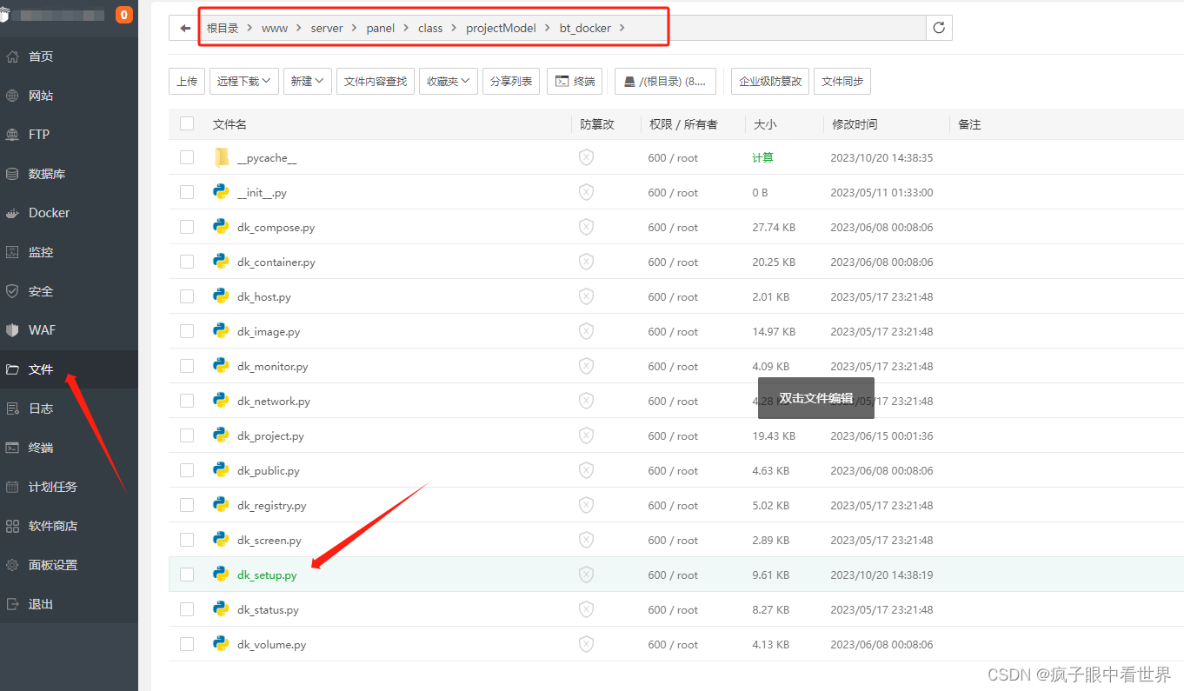Click 文件内容查找 button
Viewport: 1184px width, 691px height.
(x=375, y=82)
